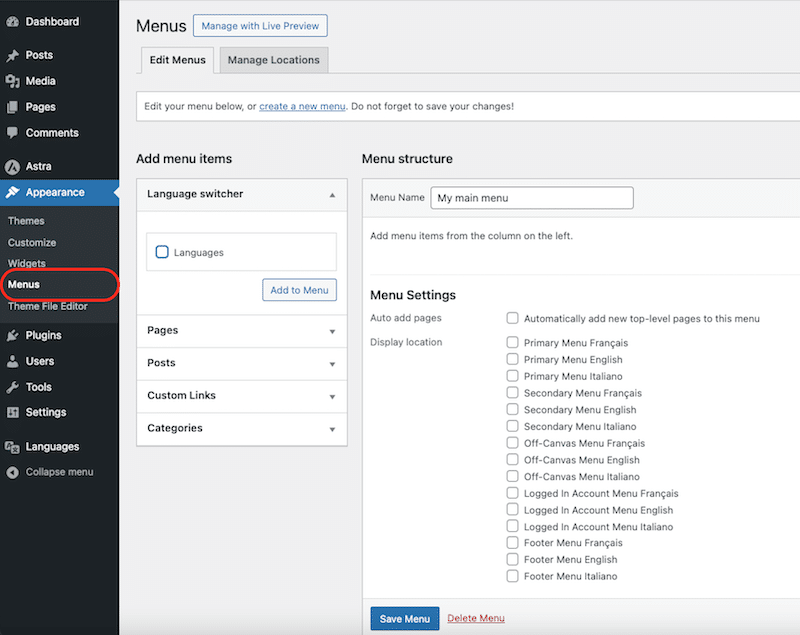800x635 pixels.
Task: Click the Astra logo icon
Action: pyautogui.click(x=13, y=167)
